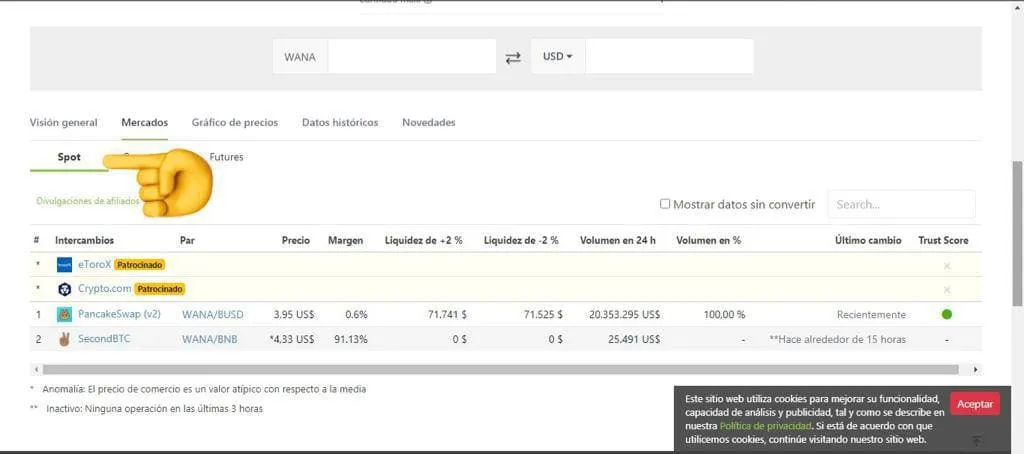Image resolution: width=1024 pixels, height=454 pixels.
Task: Click the SecondBTC logo icon
Action: [64, 339]
